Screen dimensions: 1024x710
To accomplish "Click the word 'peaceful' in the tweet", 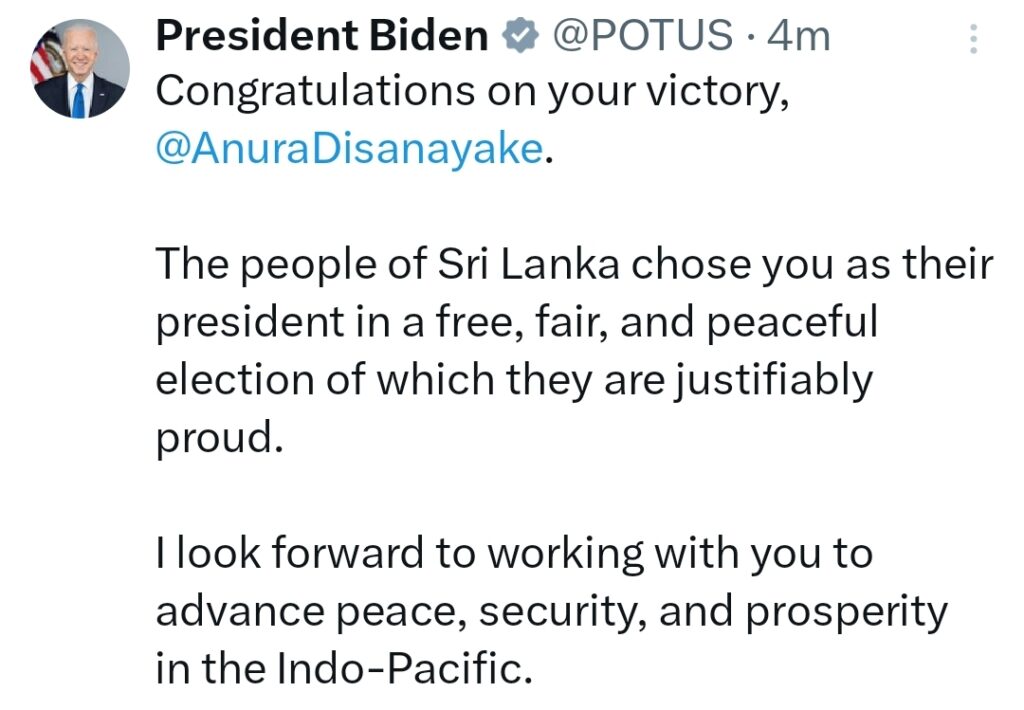I will click(x=793, y=324).
